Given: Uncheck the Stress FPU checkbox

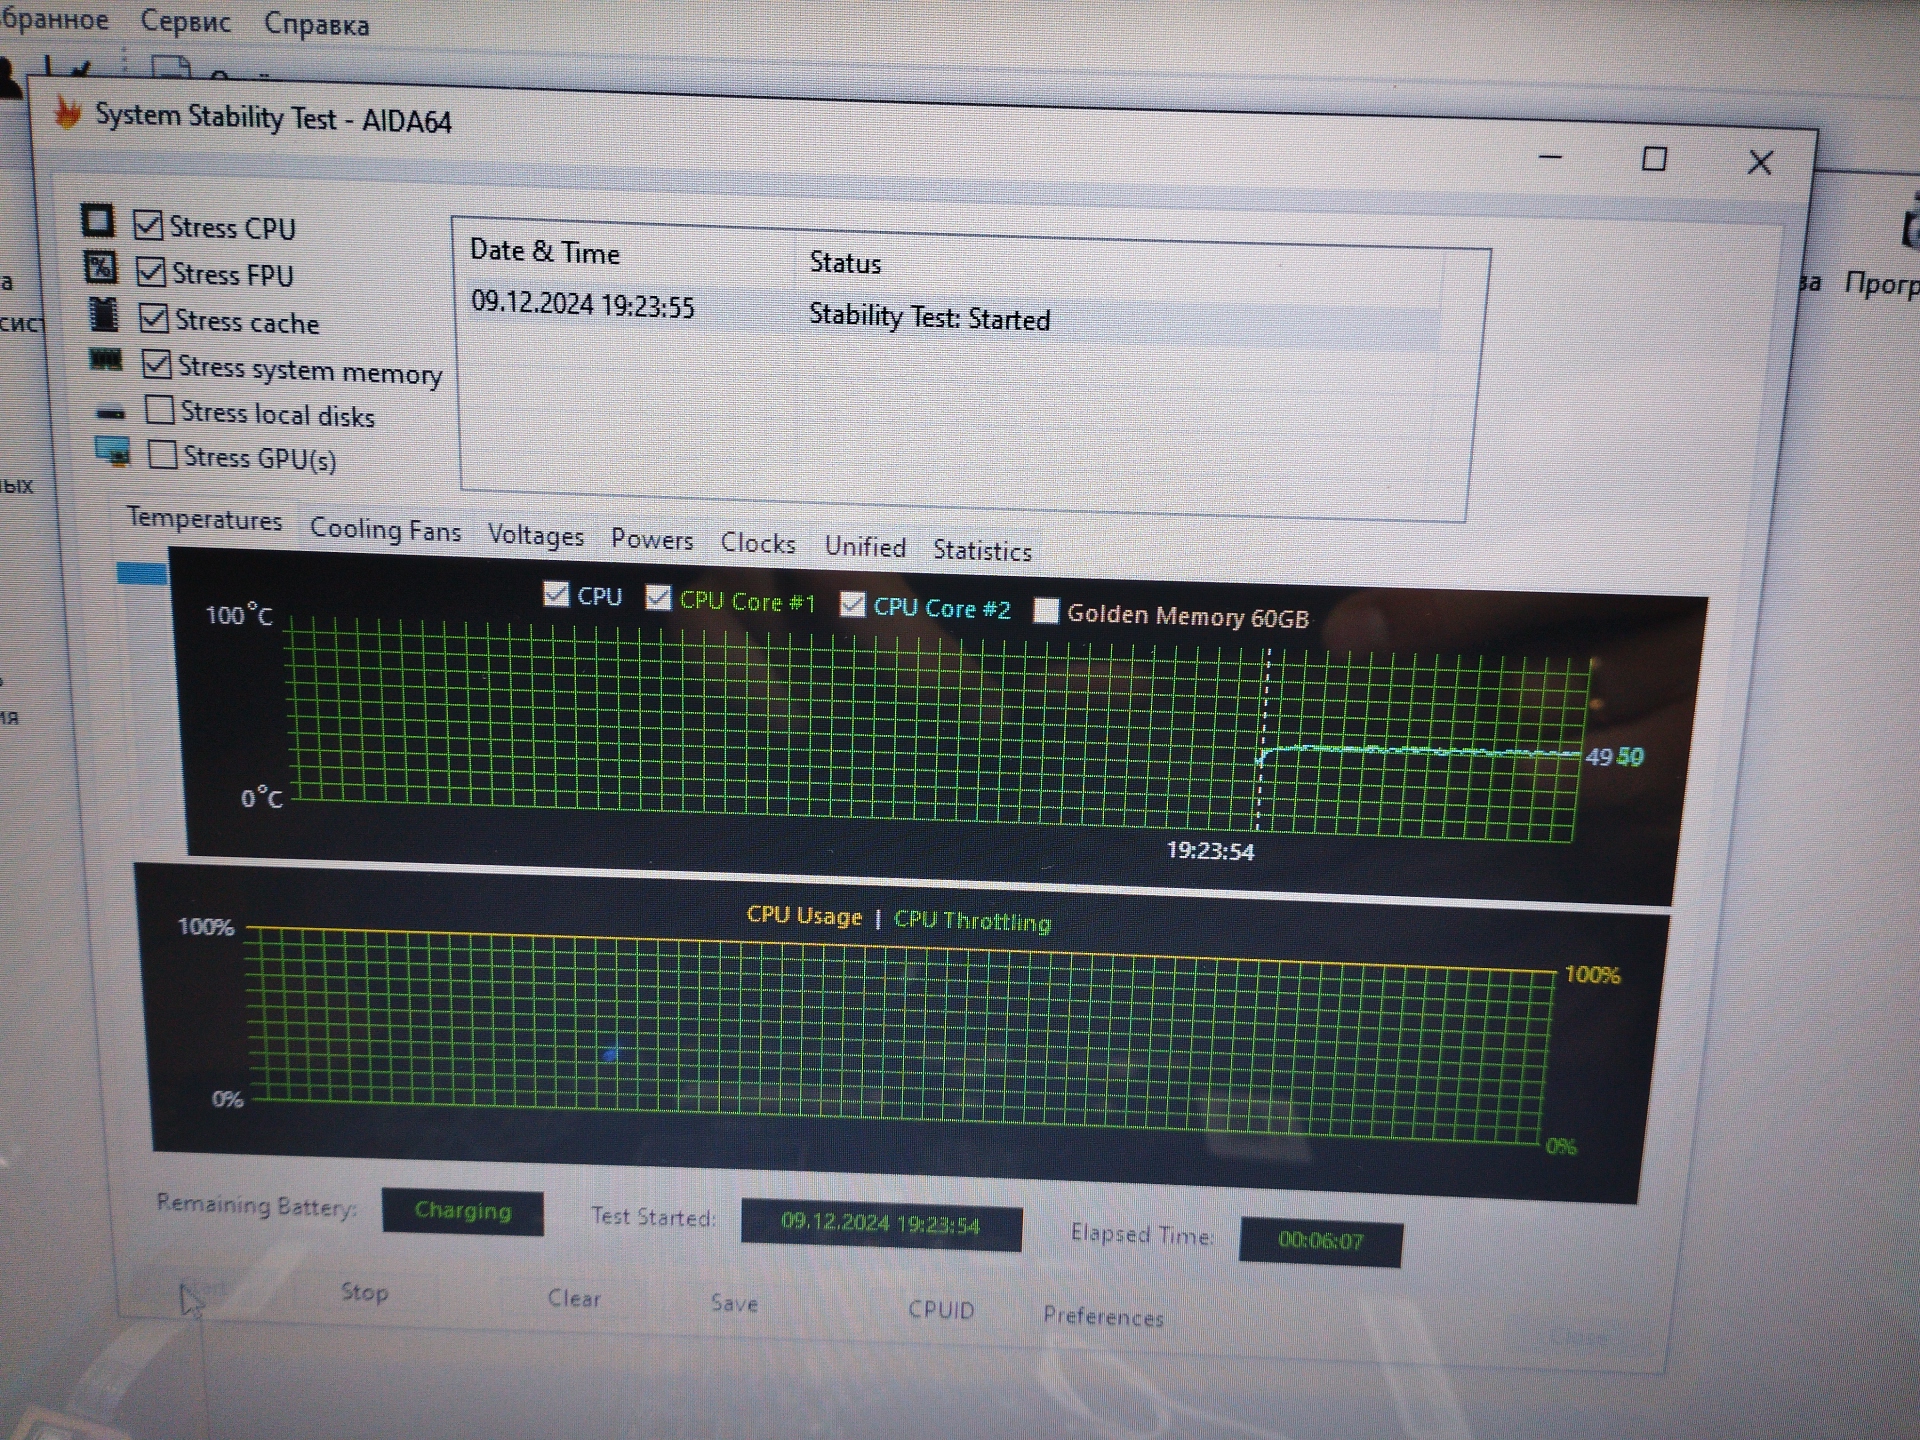Looking at the screenshot, I should [x=151, y=271].
